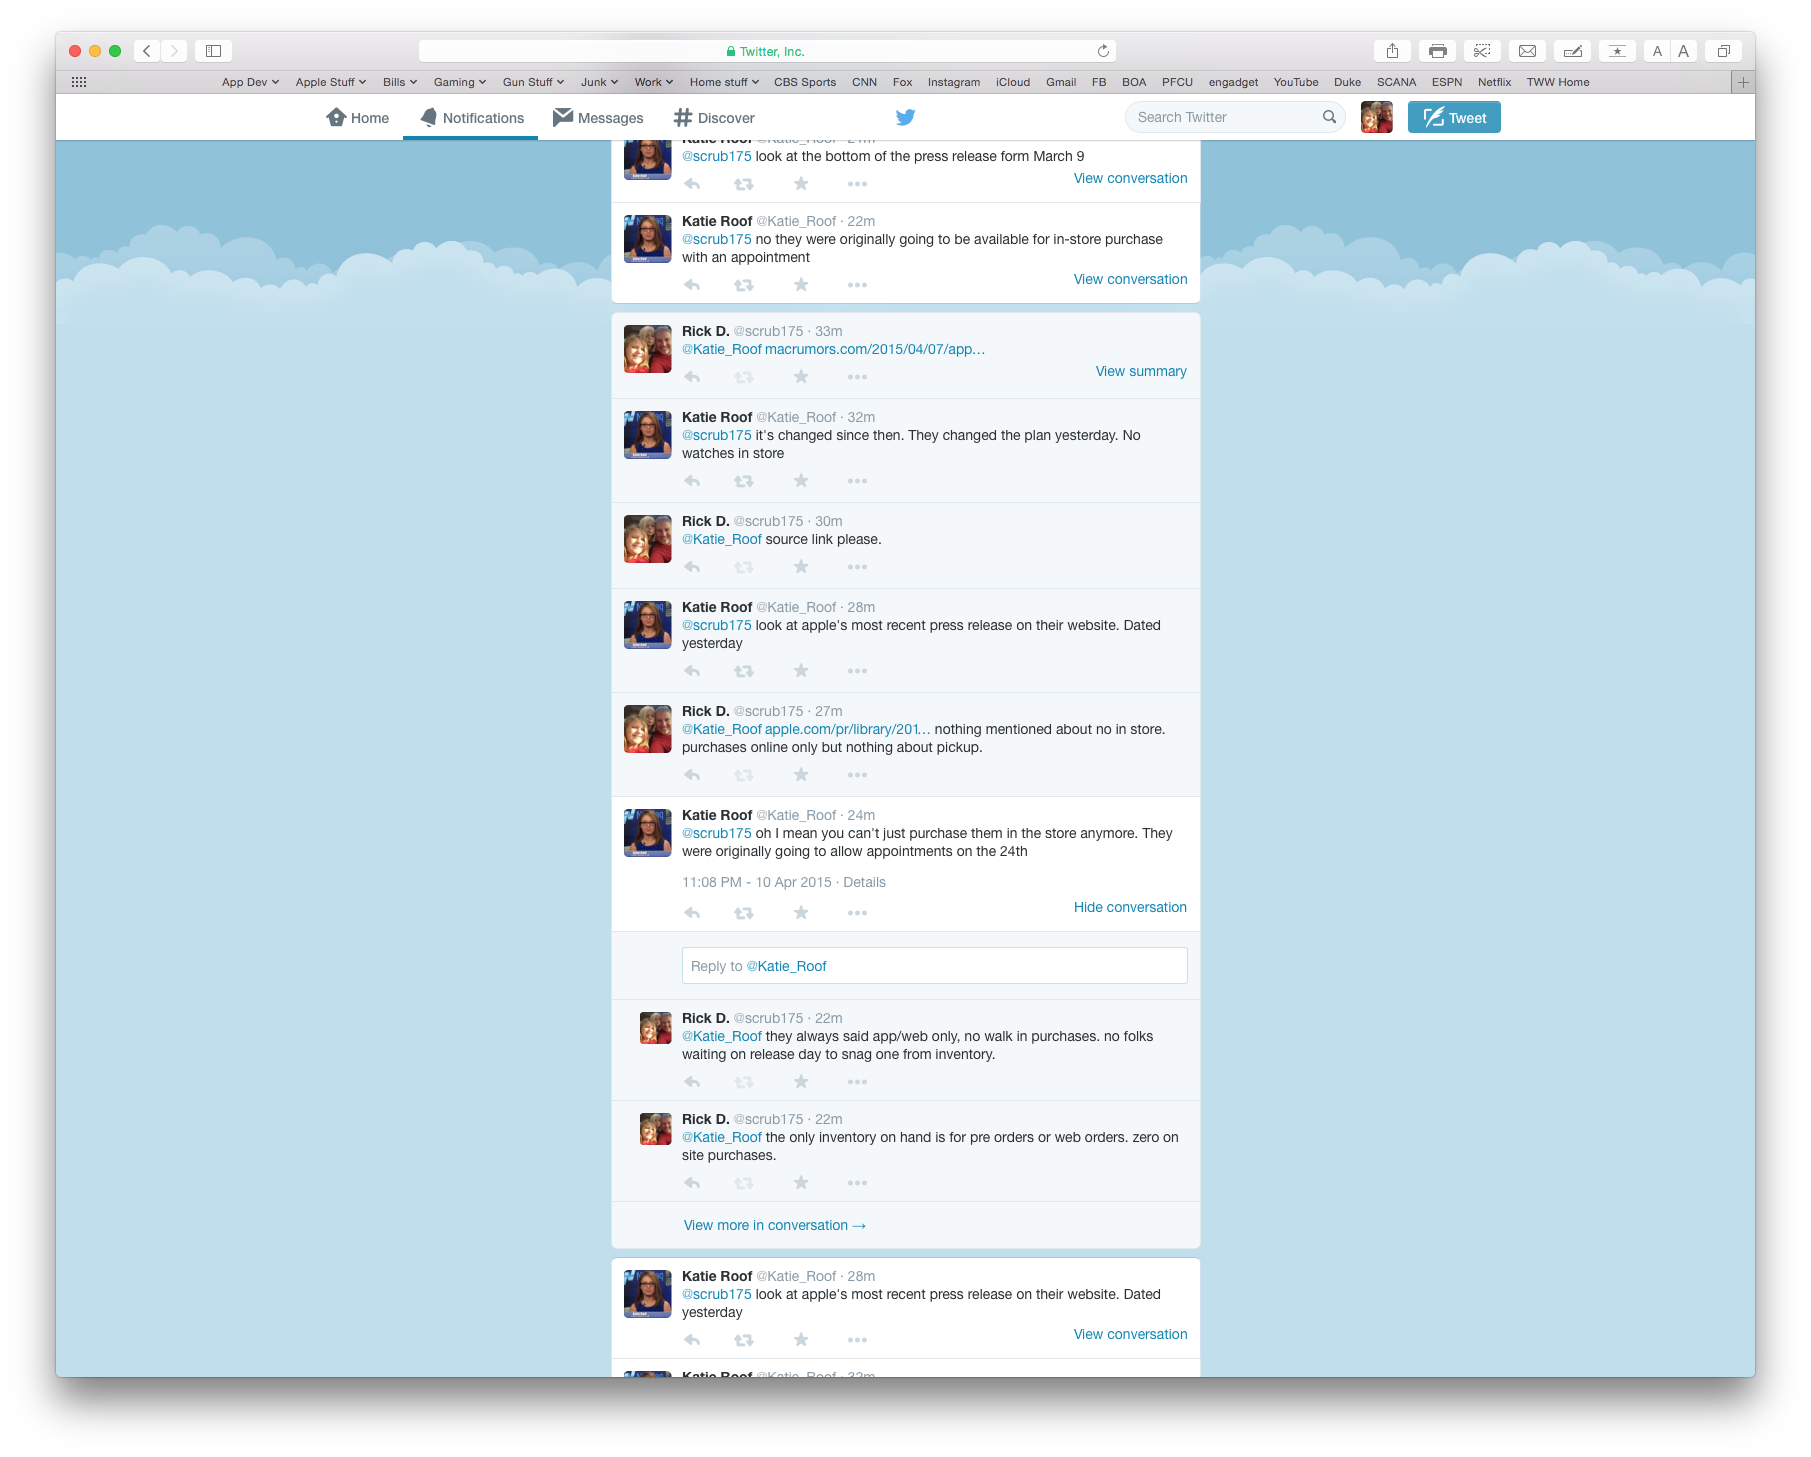The height and width of the screenshot is (1457, 1811).
Task: Open the ESPN bookmark
Action: click(1446, 82)
